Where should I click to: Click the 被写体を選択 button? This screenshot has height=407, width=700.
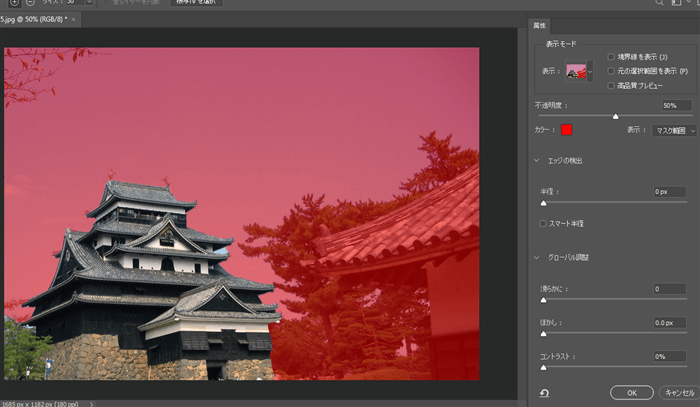(x=196, y=2)
